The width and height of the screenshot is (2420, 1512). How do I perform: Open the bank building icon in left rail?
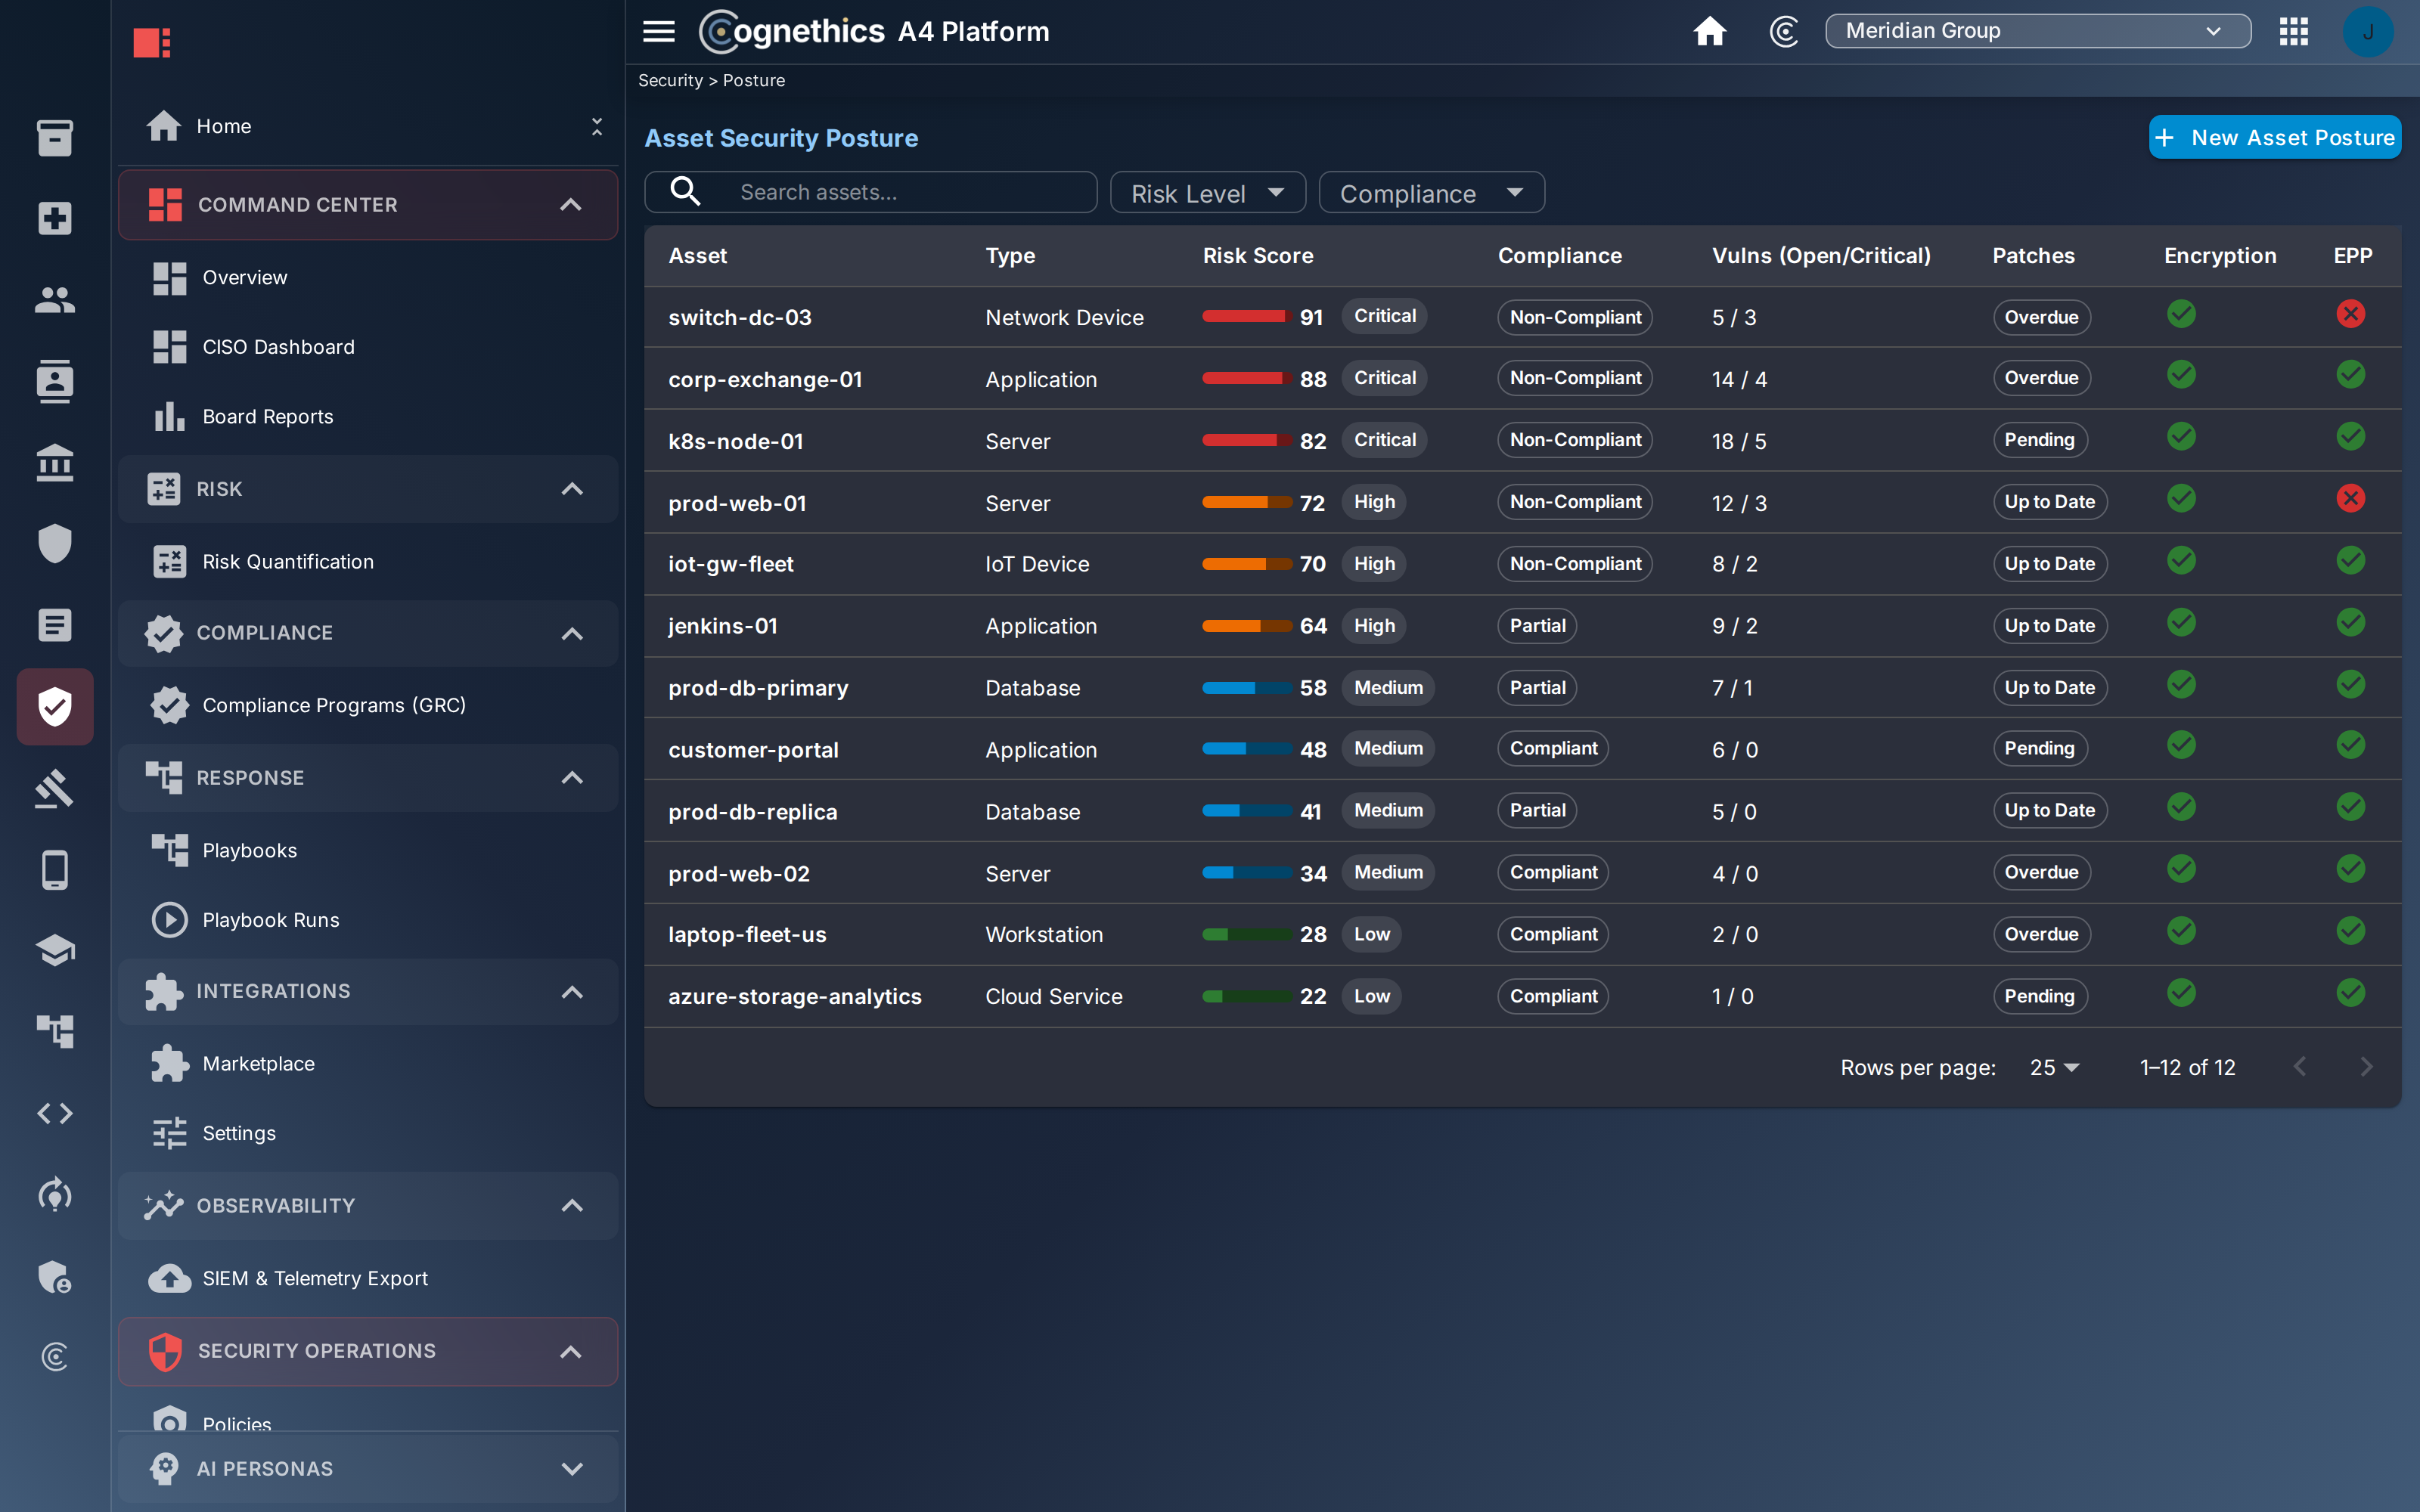point(55,462)
